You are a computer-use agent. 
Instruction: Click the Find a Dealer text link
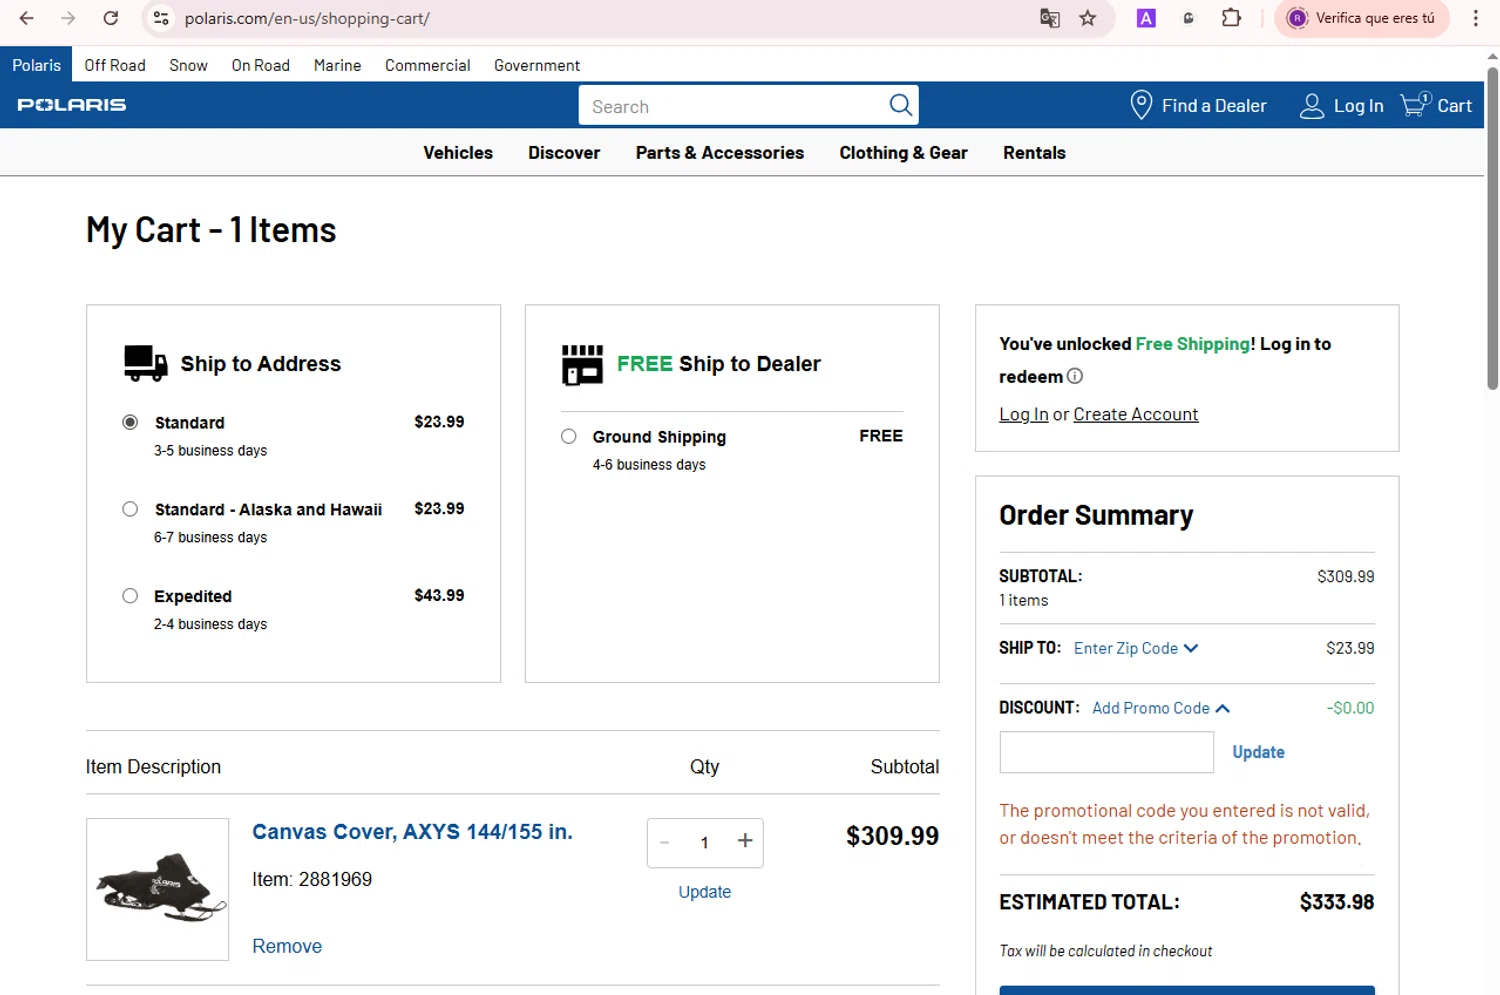pos(1214,106)
